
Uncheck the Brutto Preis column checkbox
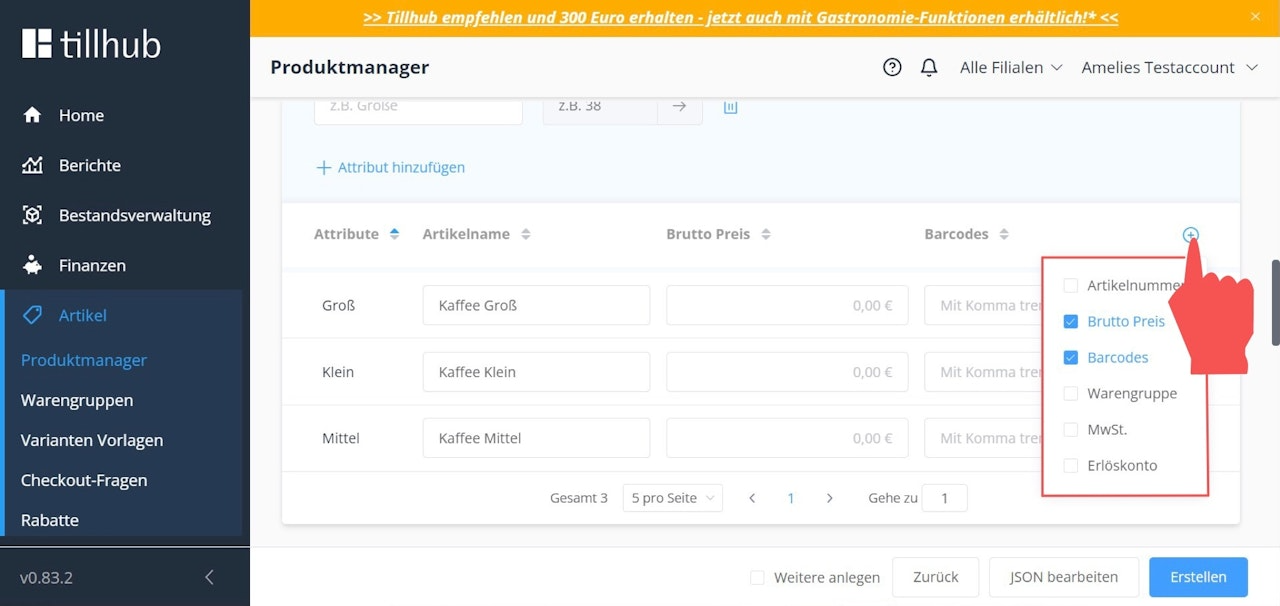click(1071, 321)
